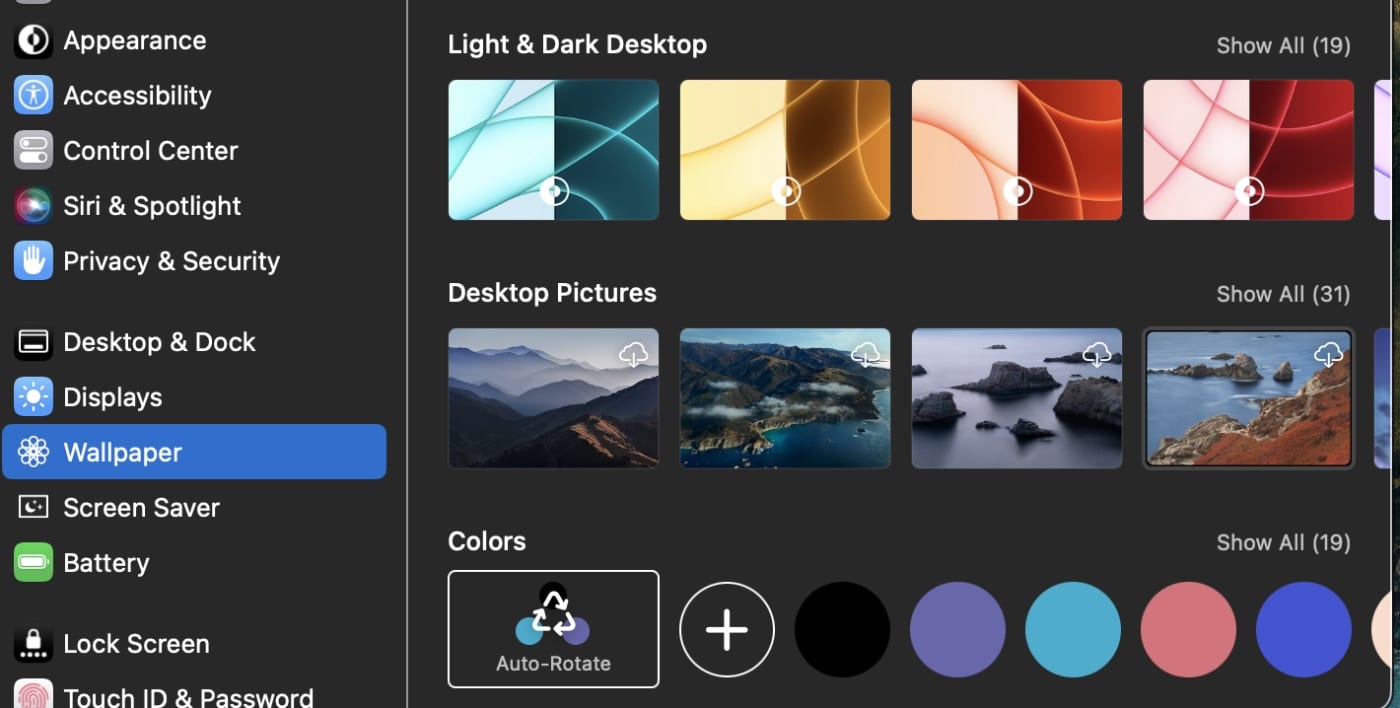Open Desktop & Dock settings
The width and height of the screenshot is (1400, 708).
pyautogui.click(x=159, y=342)
